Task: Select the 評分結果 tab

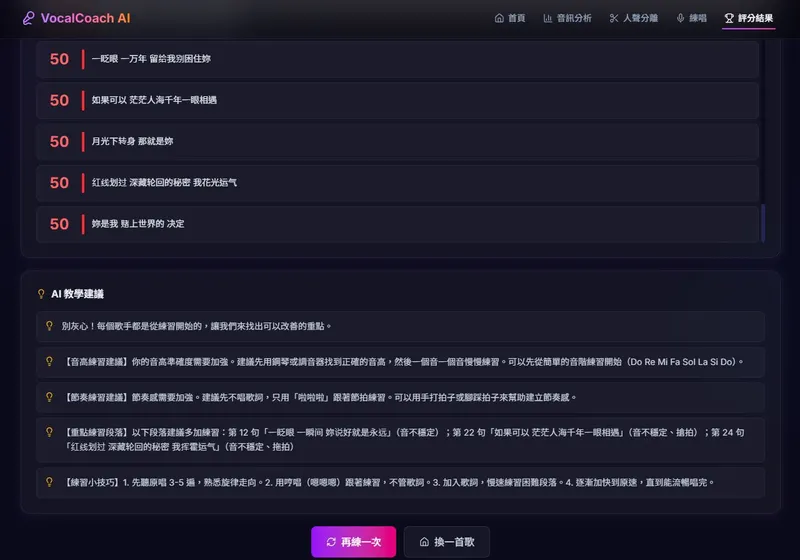Action: point(748,18)
